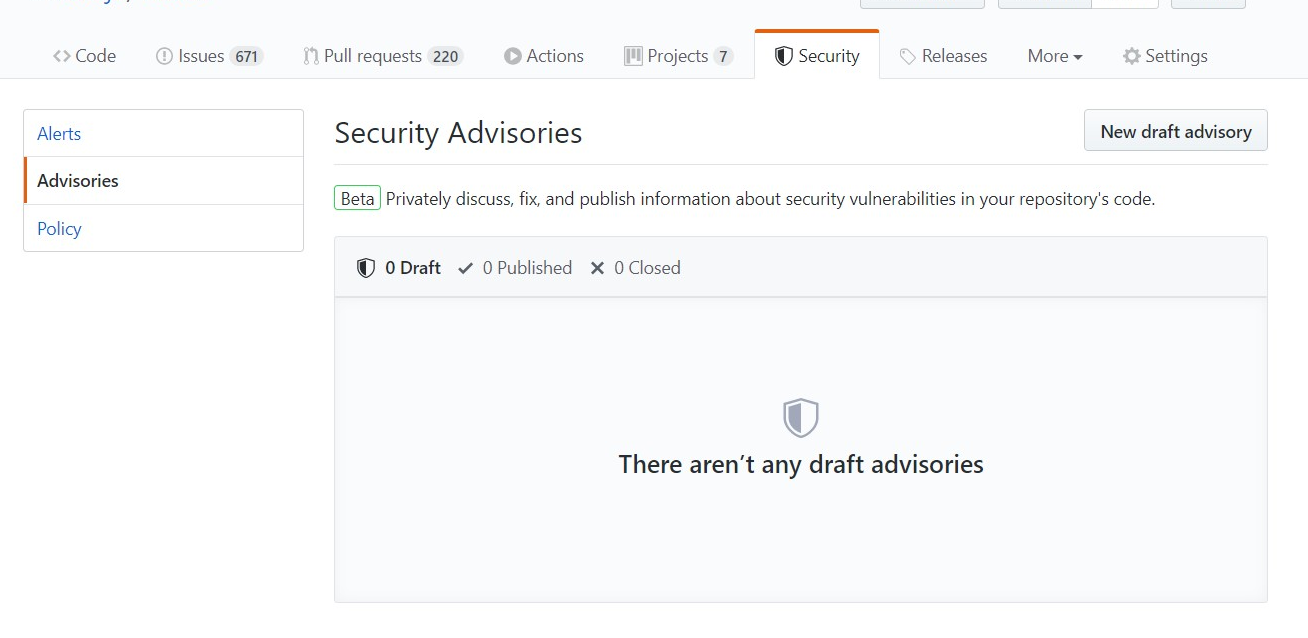Click the New draft advisory button
The height and width of the screenshot is (638, 1308).
point(1176,131)
